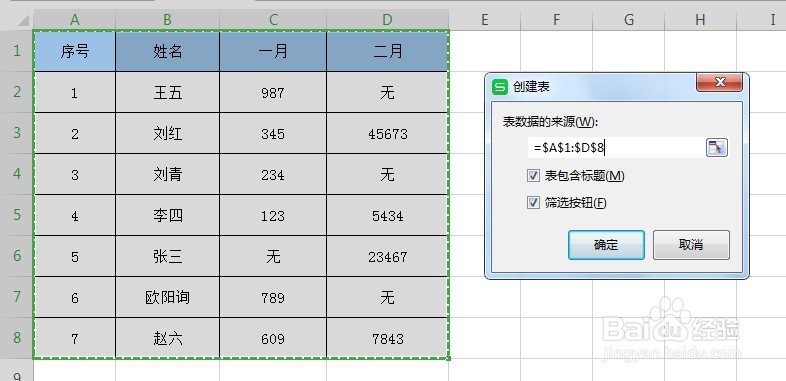Close the 创建表 dialog with X button
The image size is (786, 381).
tap(719, 83)
